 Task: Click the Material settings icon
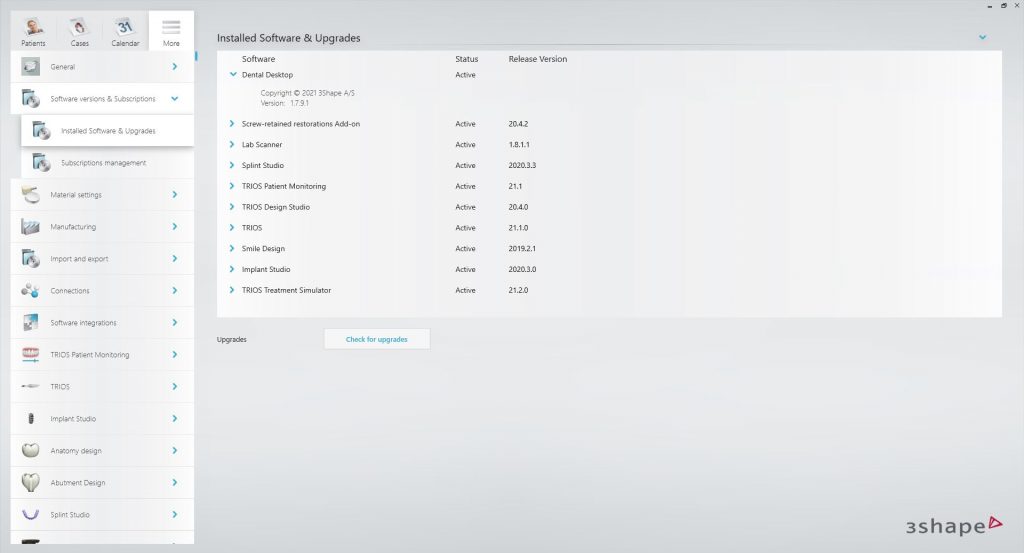click(31, 195)
